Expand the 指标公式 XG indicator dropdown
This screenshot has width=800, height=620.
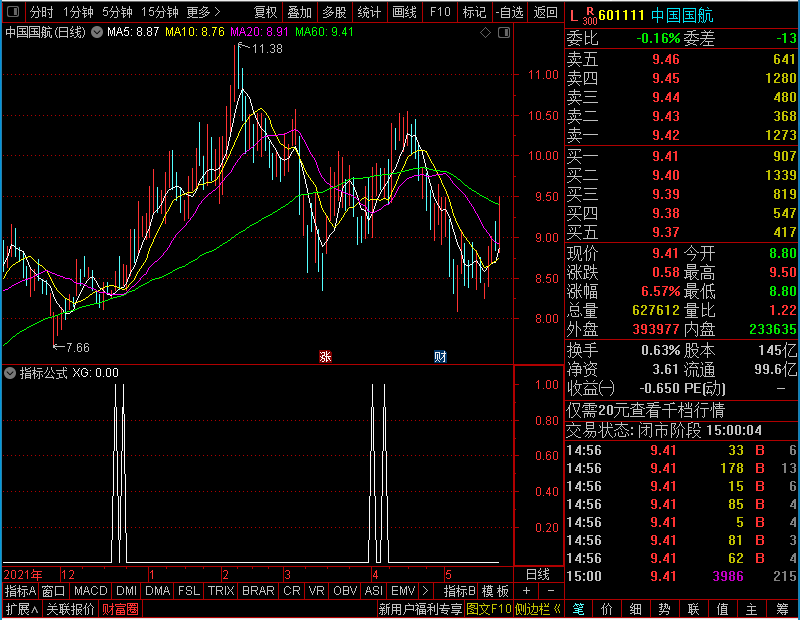pyautogui.click(x=10, y=373)
